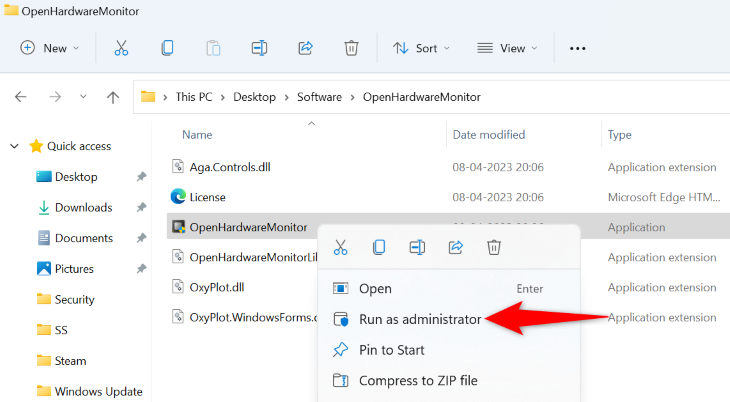
Task: Click the Paste icon in the main toolbar
Action: 213,48
